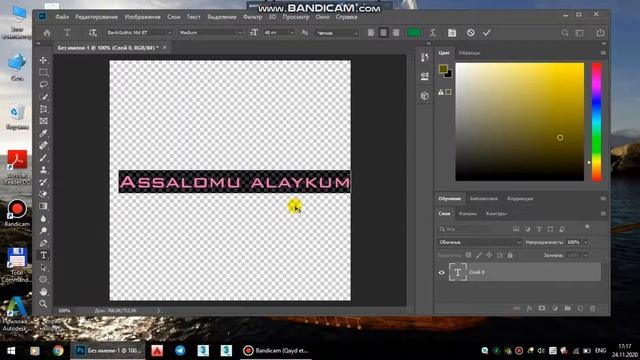Viewport: 640px width, 360px height.
Task: Open the share icon at top right
Action: [600, 33]
